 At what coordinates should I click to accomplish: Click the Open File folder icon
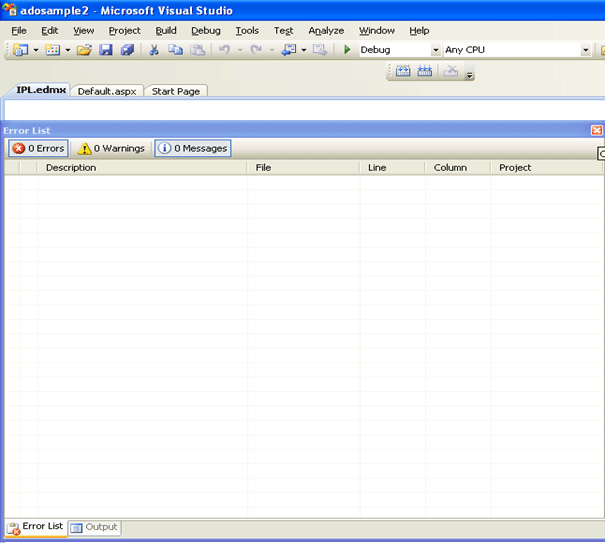[x=84, y=50]
